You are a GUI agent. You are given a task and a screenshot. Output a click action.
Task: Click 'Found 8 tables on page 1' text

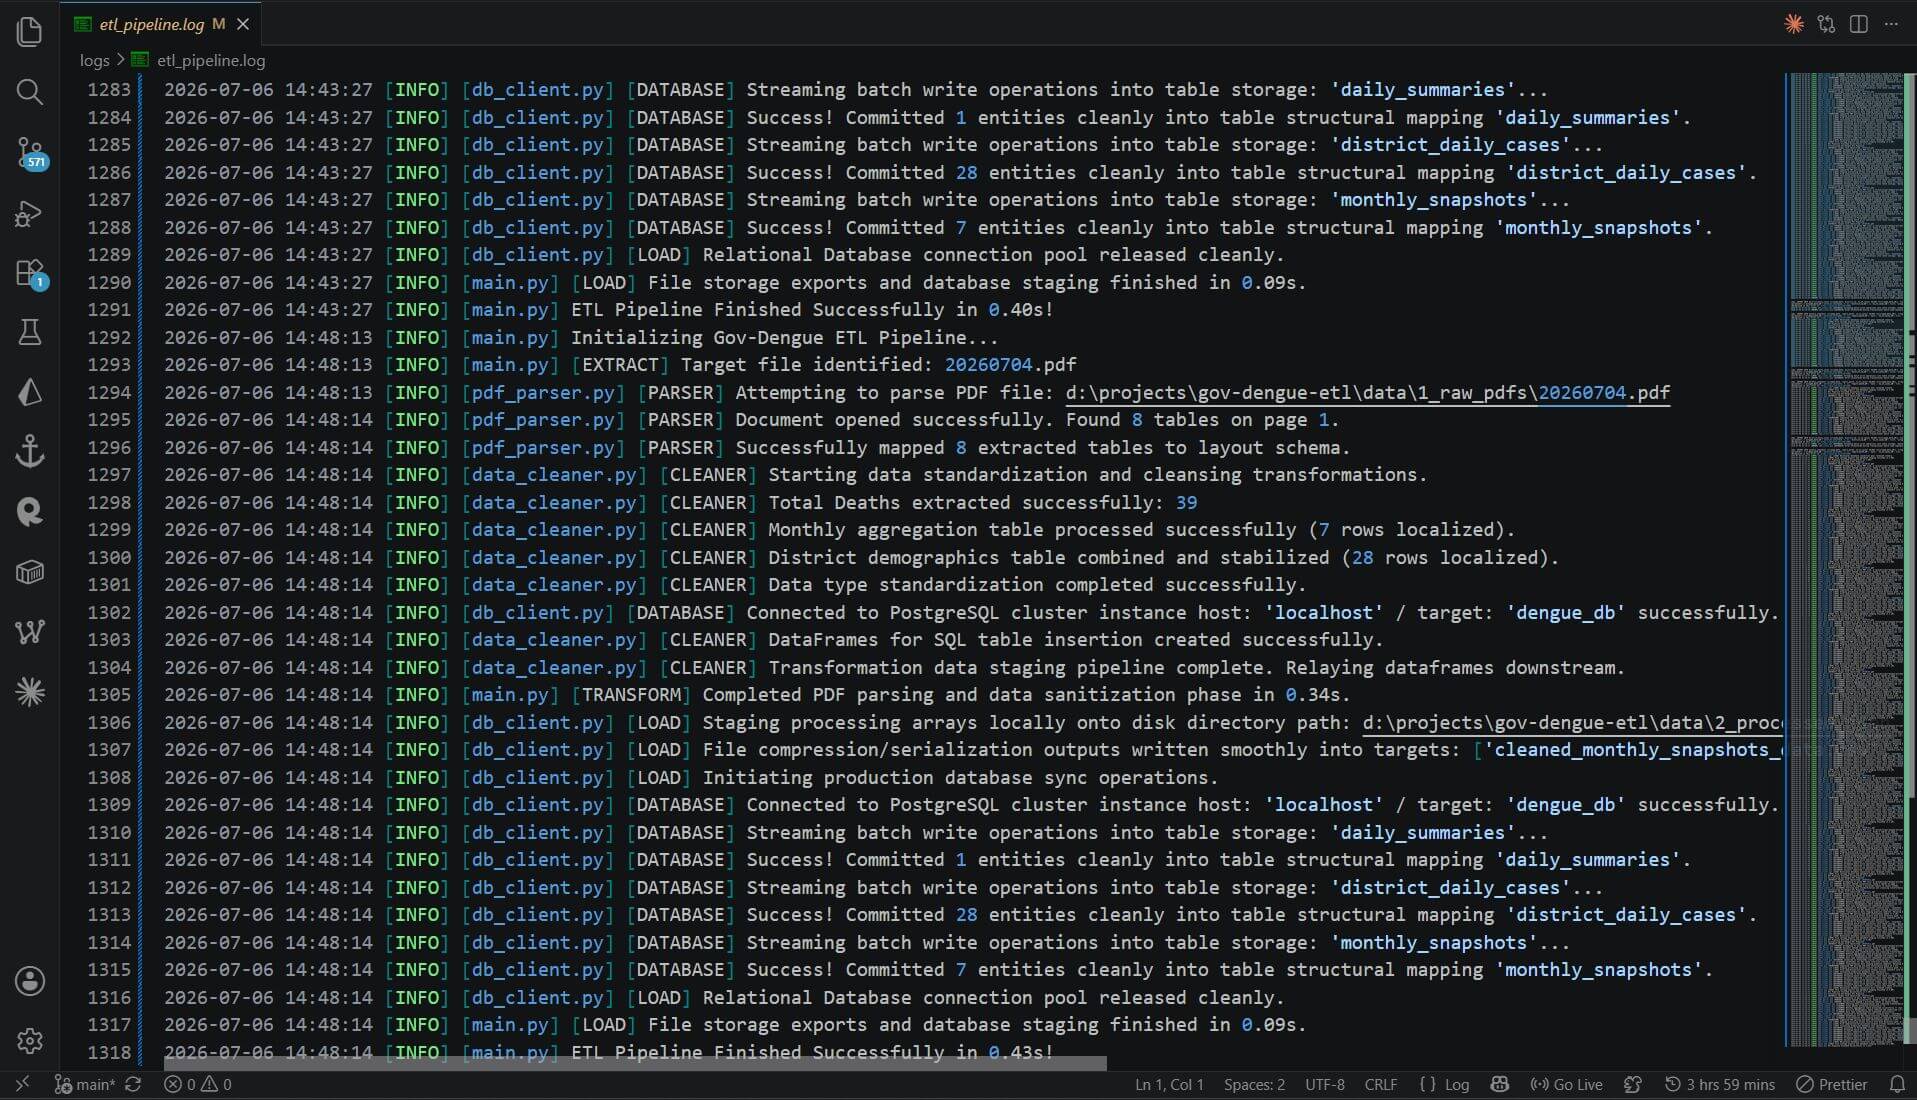[x=1197, y=420]
